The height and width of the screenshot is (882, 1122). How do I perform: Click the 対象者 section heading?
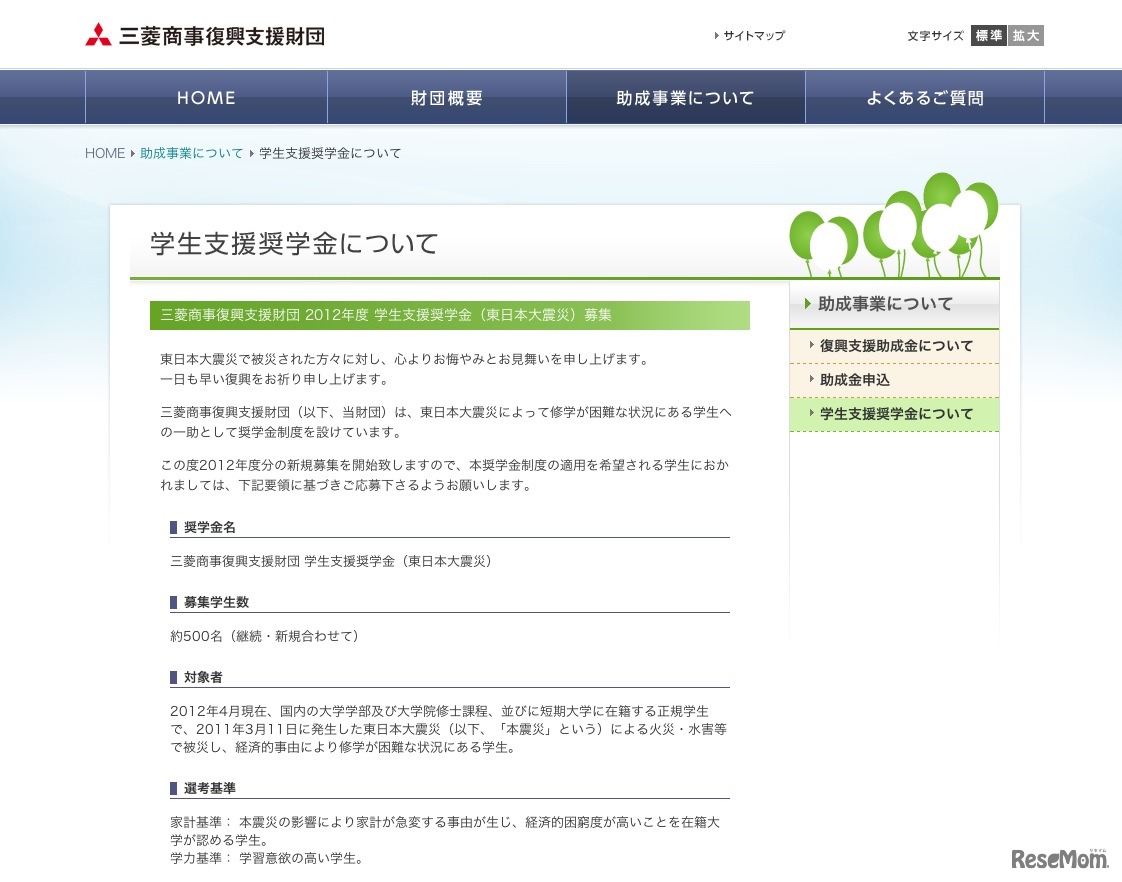203,677
